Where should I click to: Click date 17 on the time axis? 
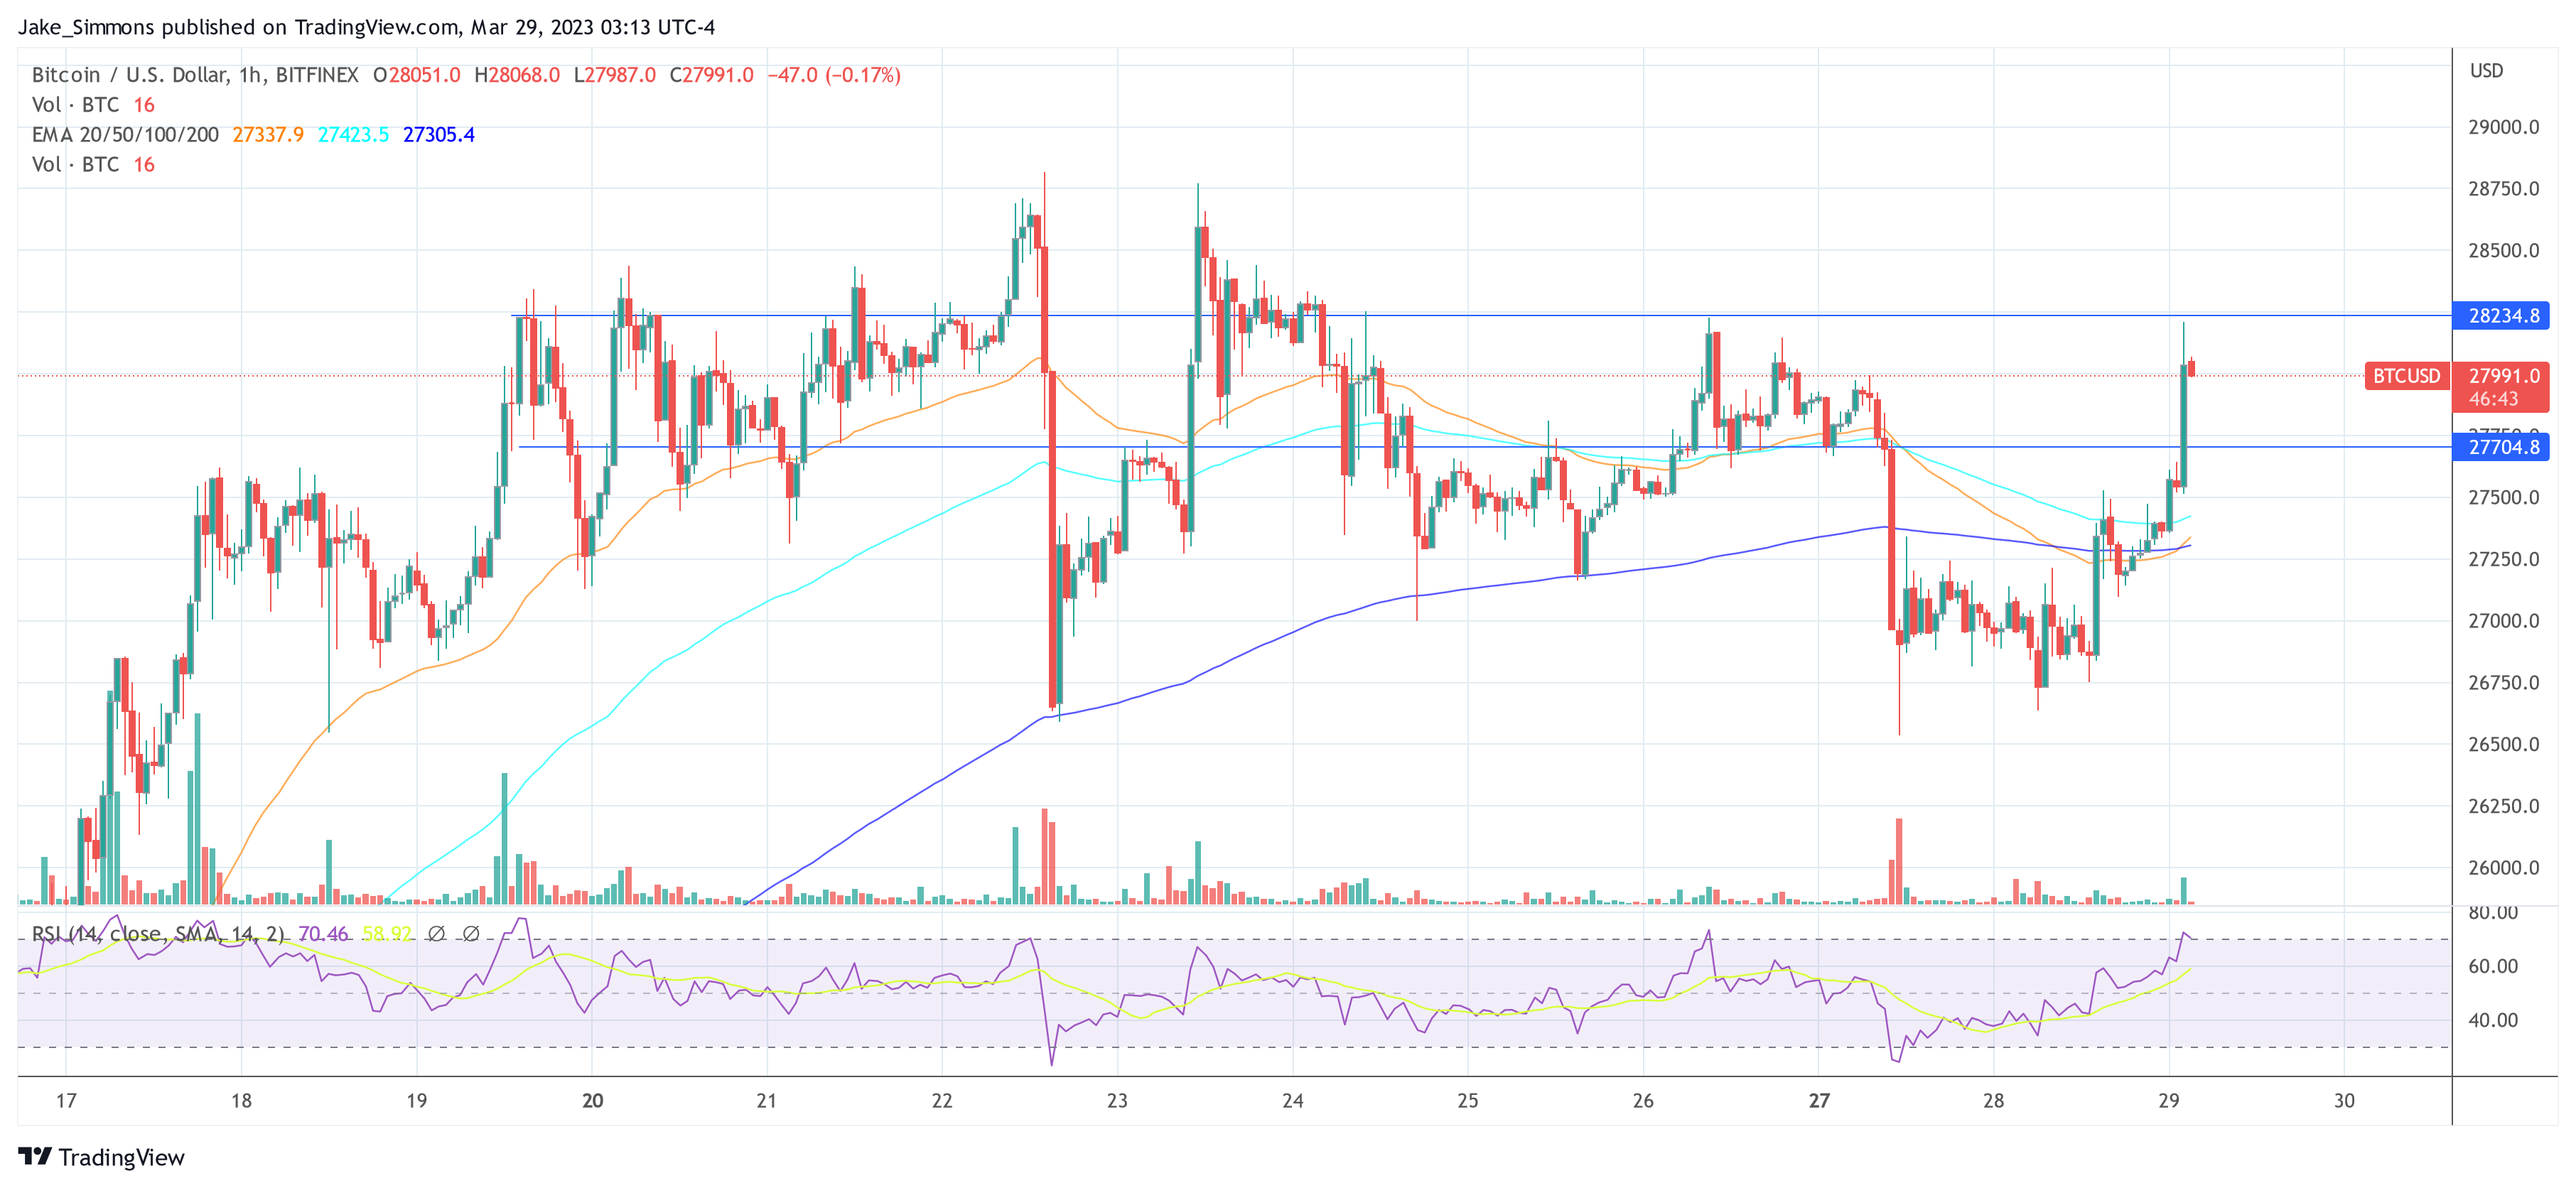click(x=66, y=1101)
